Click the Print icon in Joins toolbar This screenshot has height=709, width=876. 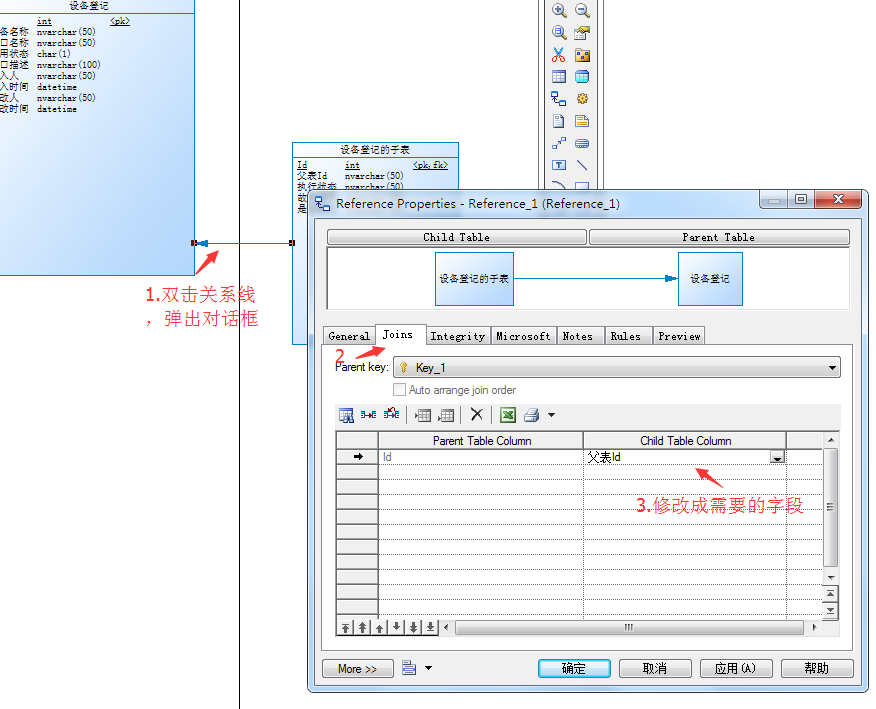[x=532, y=415]
